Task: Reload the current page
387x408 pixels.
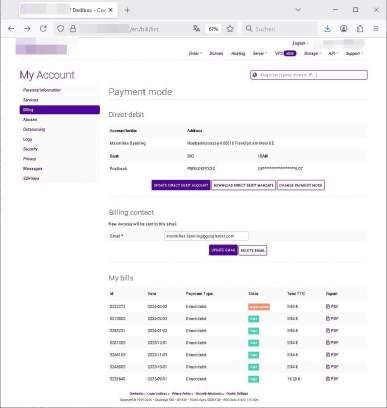Action: click(43, 29)
